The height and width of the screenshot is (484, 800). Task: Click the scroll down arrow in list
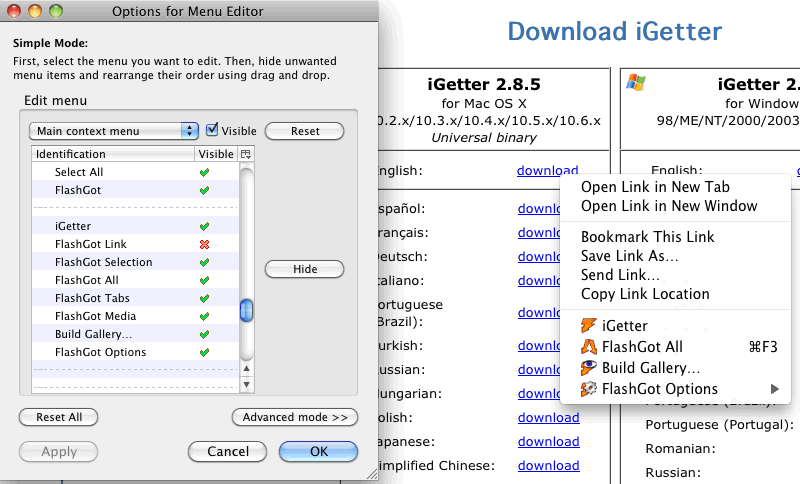pos(246,385)
